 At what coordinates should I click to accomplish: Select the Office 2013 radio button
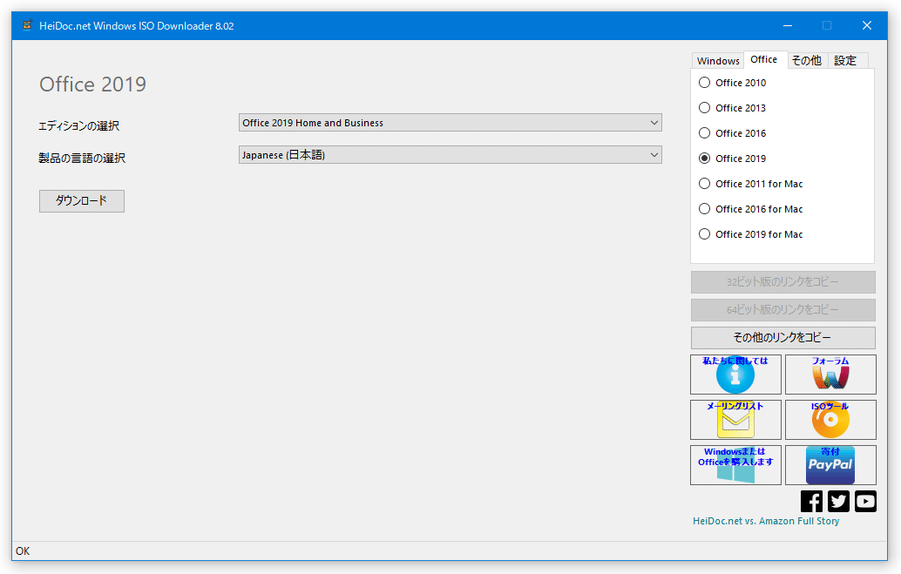[x=704, y=108]
